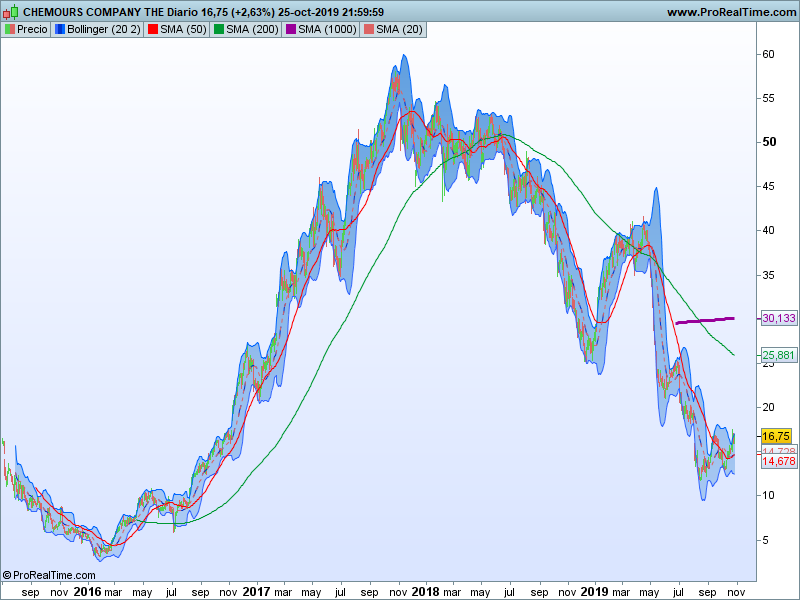Open the SMA (50) indicator legend
The image size is (800, 600).
point(177,30)
